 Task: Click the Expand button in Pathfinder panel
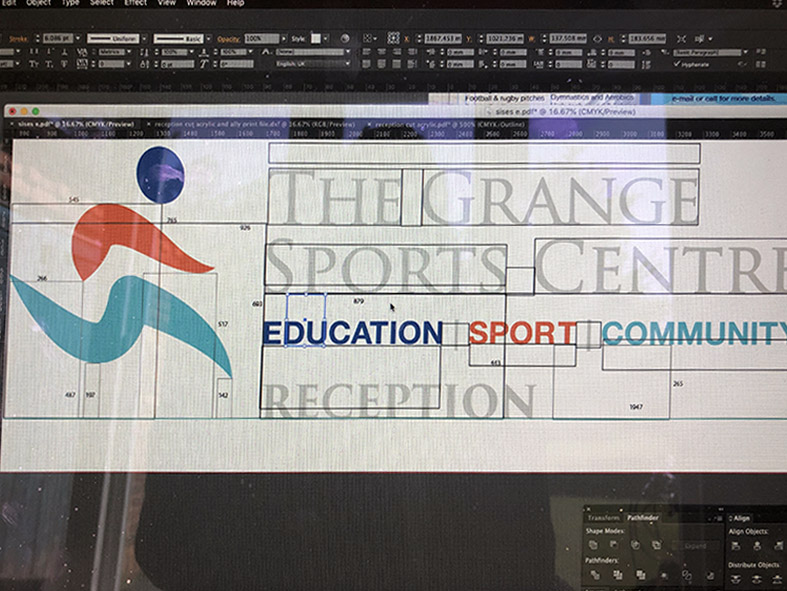[x=695, y=545]
